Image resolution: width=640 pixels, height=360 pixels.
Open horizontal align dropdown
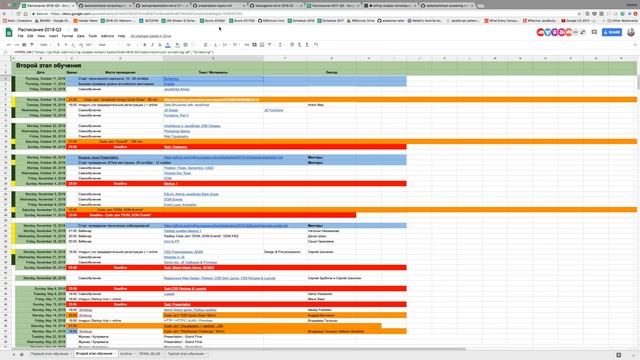(x=206, y=45)
